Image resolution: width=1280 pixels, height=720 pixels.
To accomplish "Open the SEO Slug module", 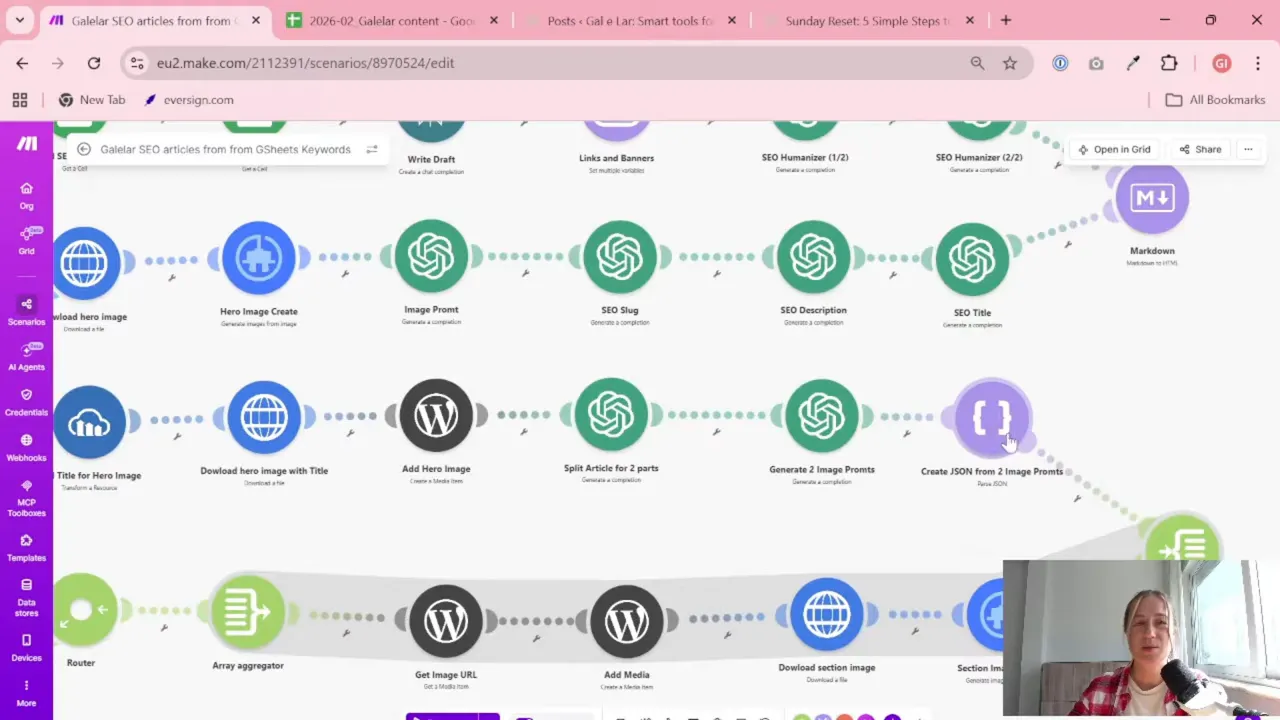I will click(619, 257).
